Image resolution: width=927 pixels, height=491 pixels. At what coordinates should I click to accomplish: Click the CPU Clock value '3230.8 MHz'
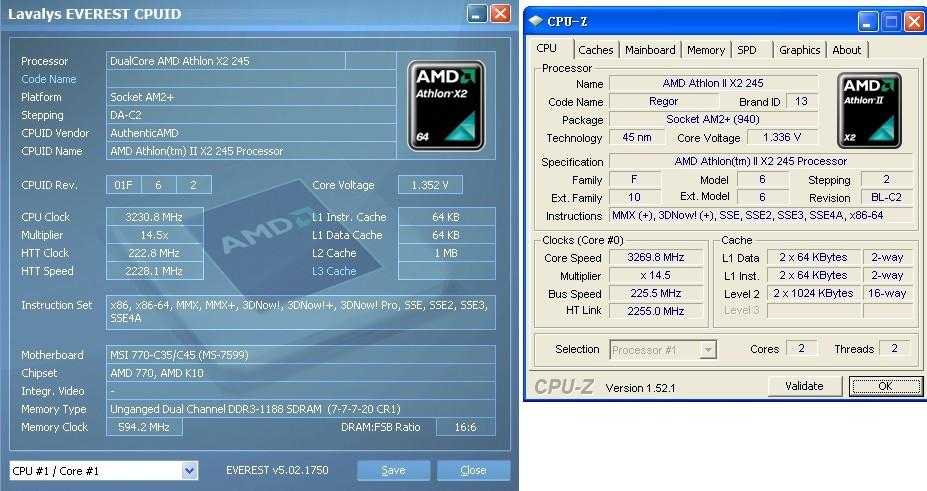154,217
